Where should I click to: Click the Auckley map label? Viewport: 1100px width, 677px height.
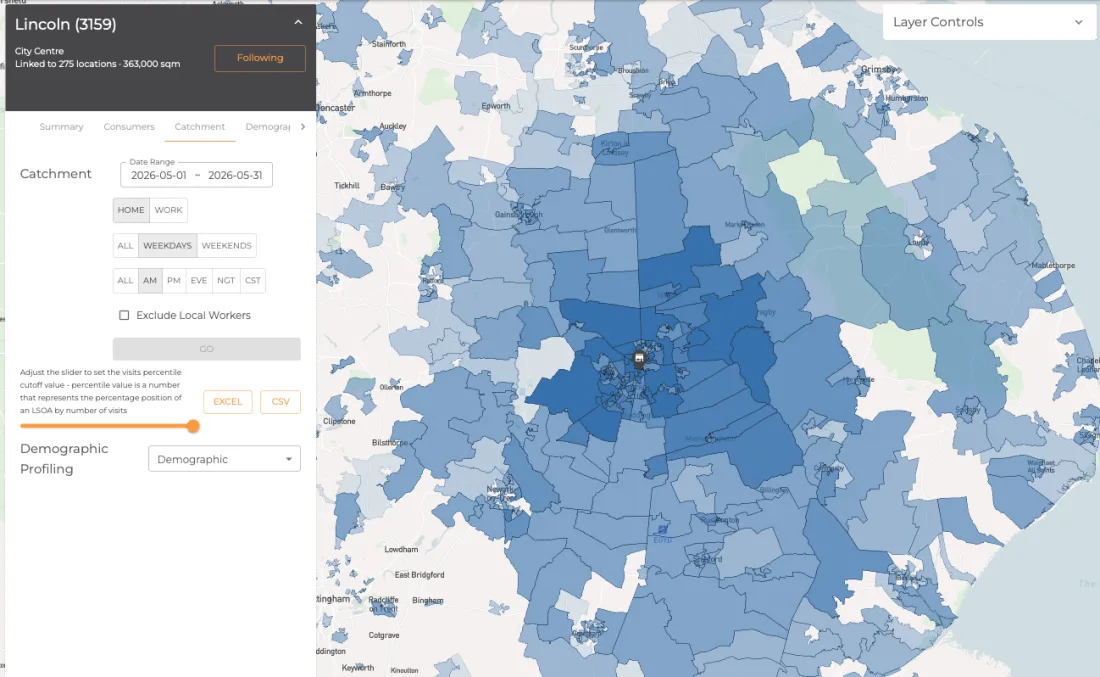[393, 126]
